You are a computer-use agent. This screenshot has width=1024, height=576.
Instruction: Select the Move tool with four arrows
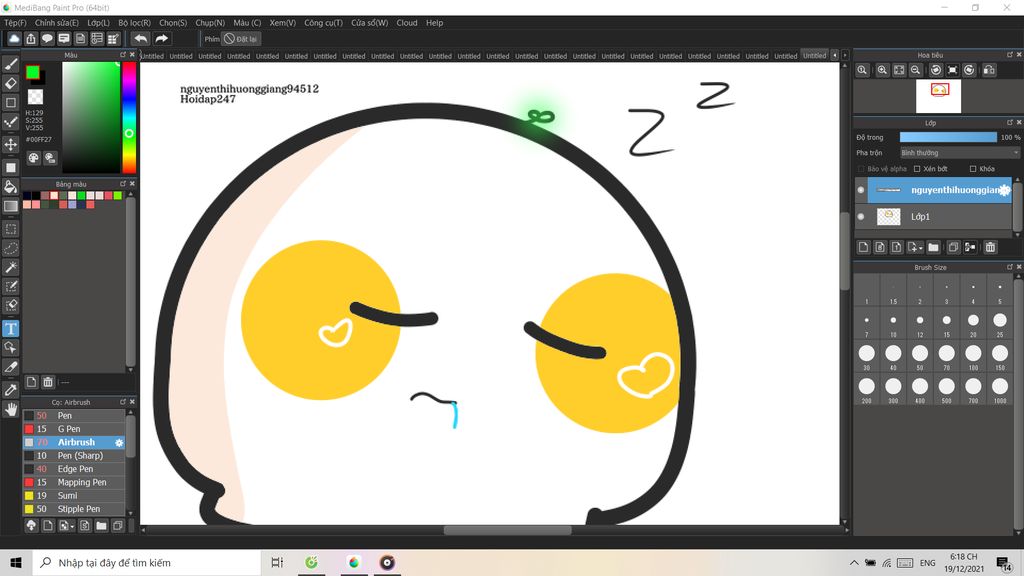[10, 144]
